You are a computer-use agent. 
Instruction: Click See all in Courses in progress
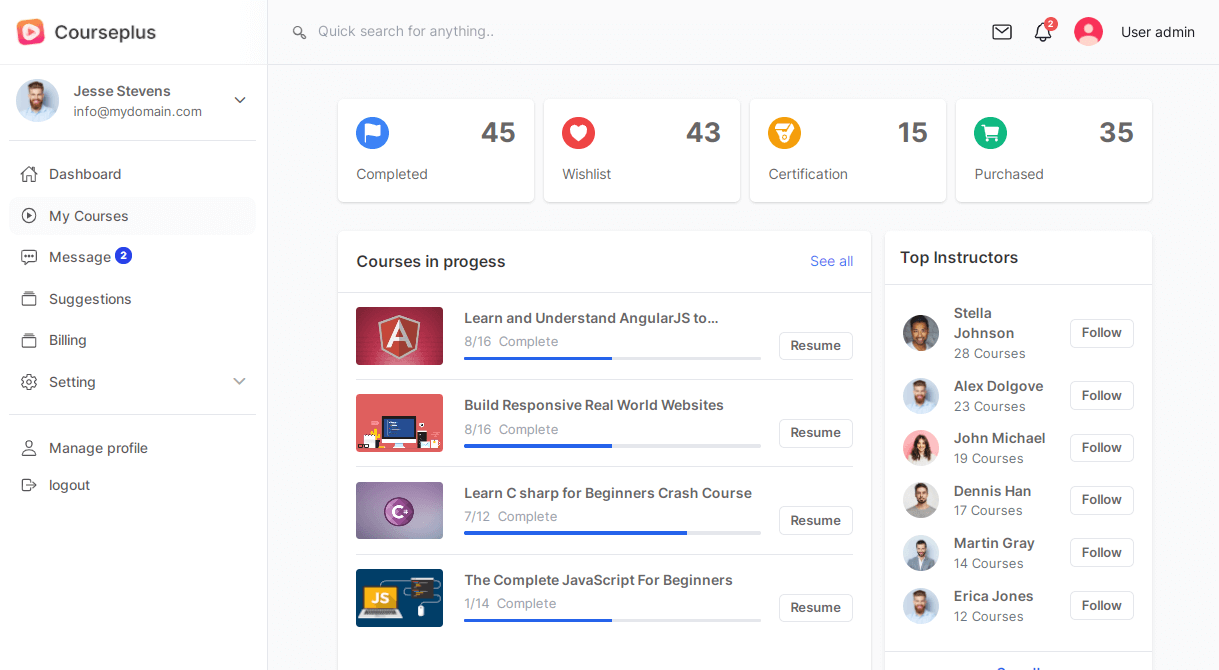831,261
